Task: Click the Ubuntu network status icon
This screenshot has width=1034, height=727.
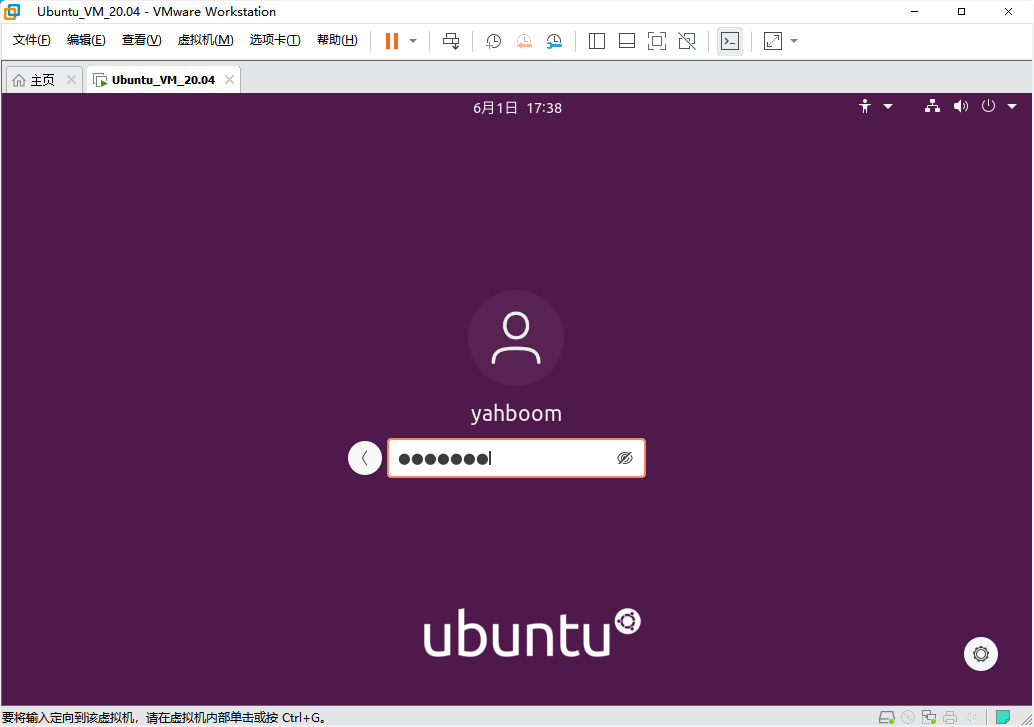Action: (932, 106)
